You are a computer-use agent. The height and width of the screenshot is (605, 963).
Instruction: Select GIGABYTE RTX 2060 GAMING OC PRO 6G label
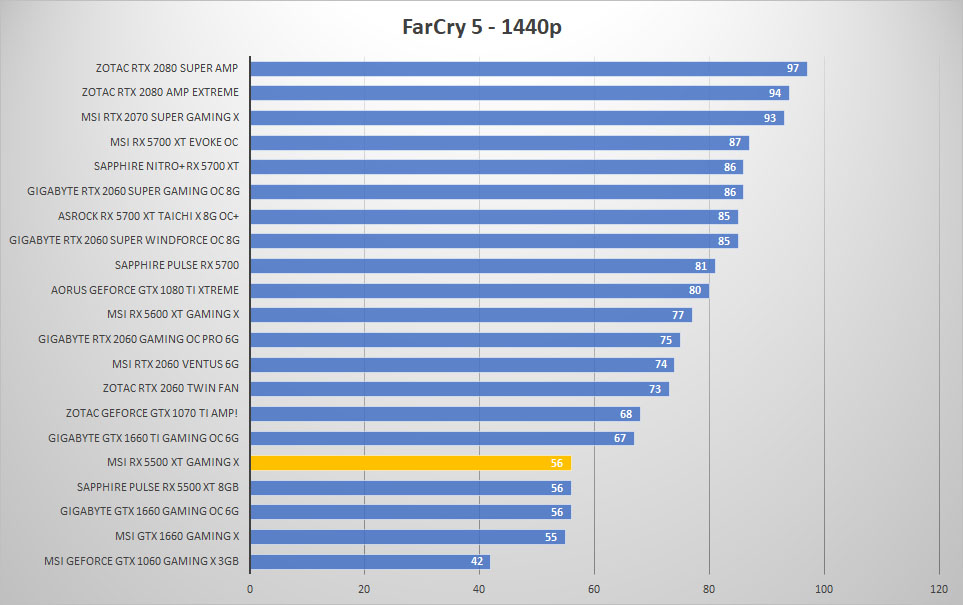point(139,339)
